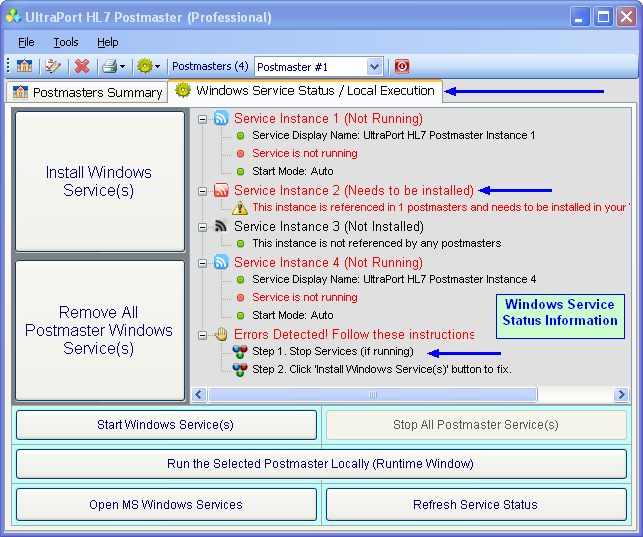Click the yellow gear toolbar icon

pos(144,66)
